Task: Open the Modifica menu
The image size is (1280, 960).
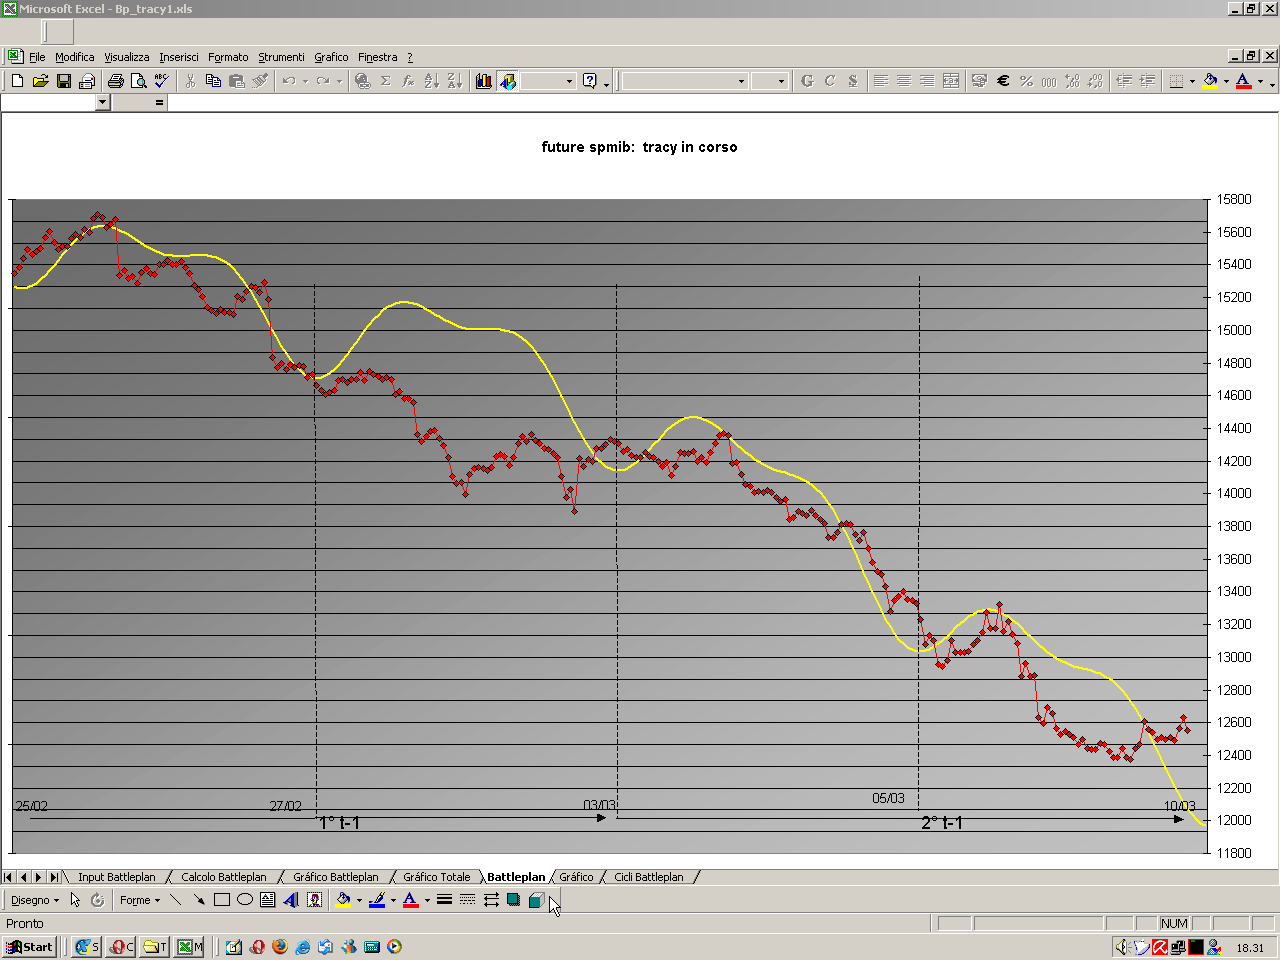Action: click(x=74, y=57)
